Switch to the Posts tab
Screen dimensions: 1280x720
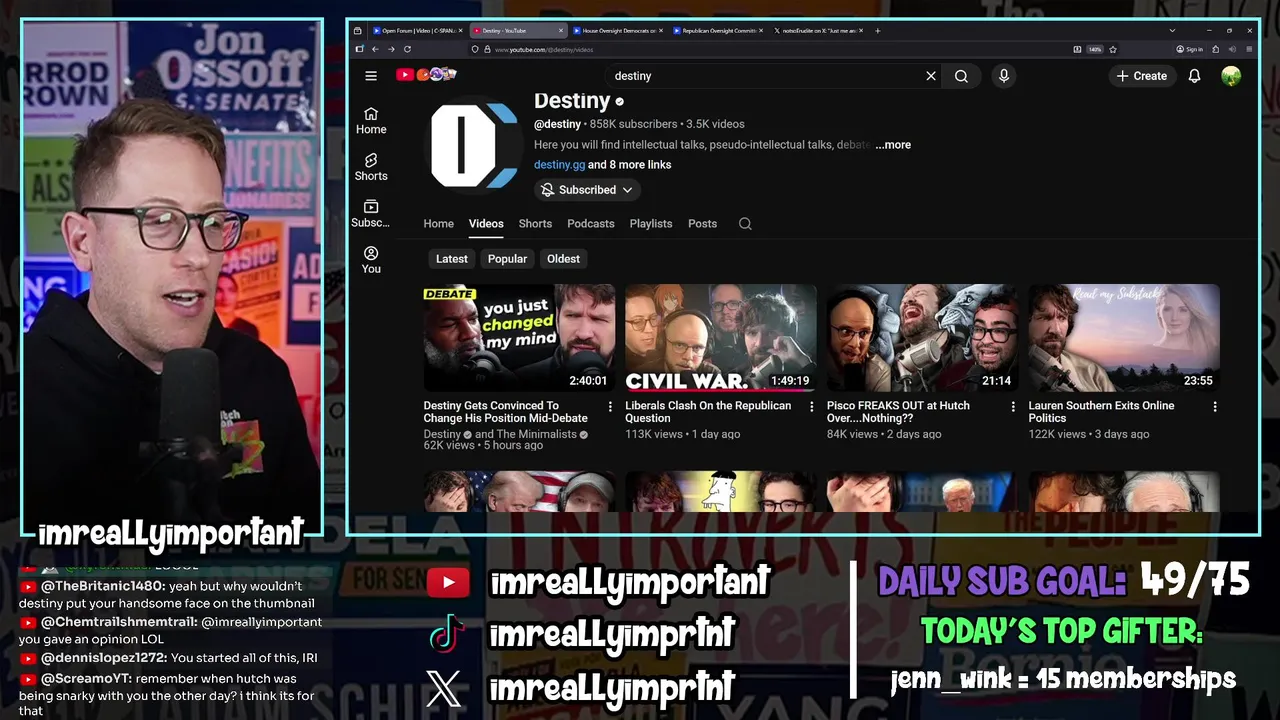[x=702, y=224]
